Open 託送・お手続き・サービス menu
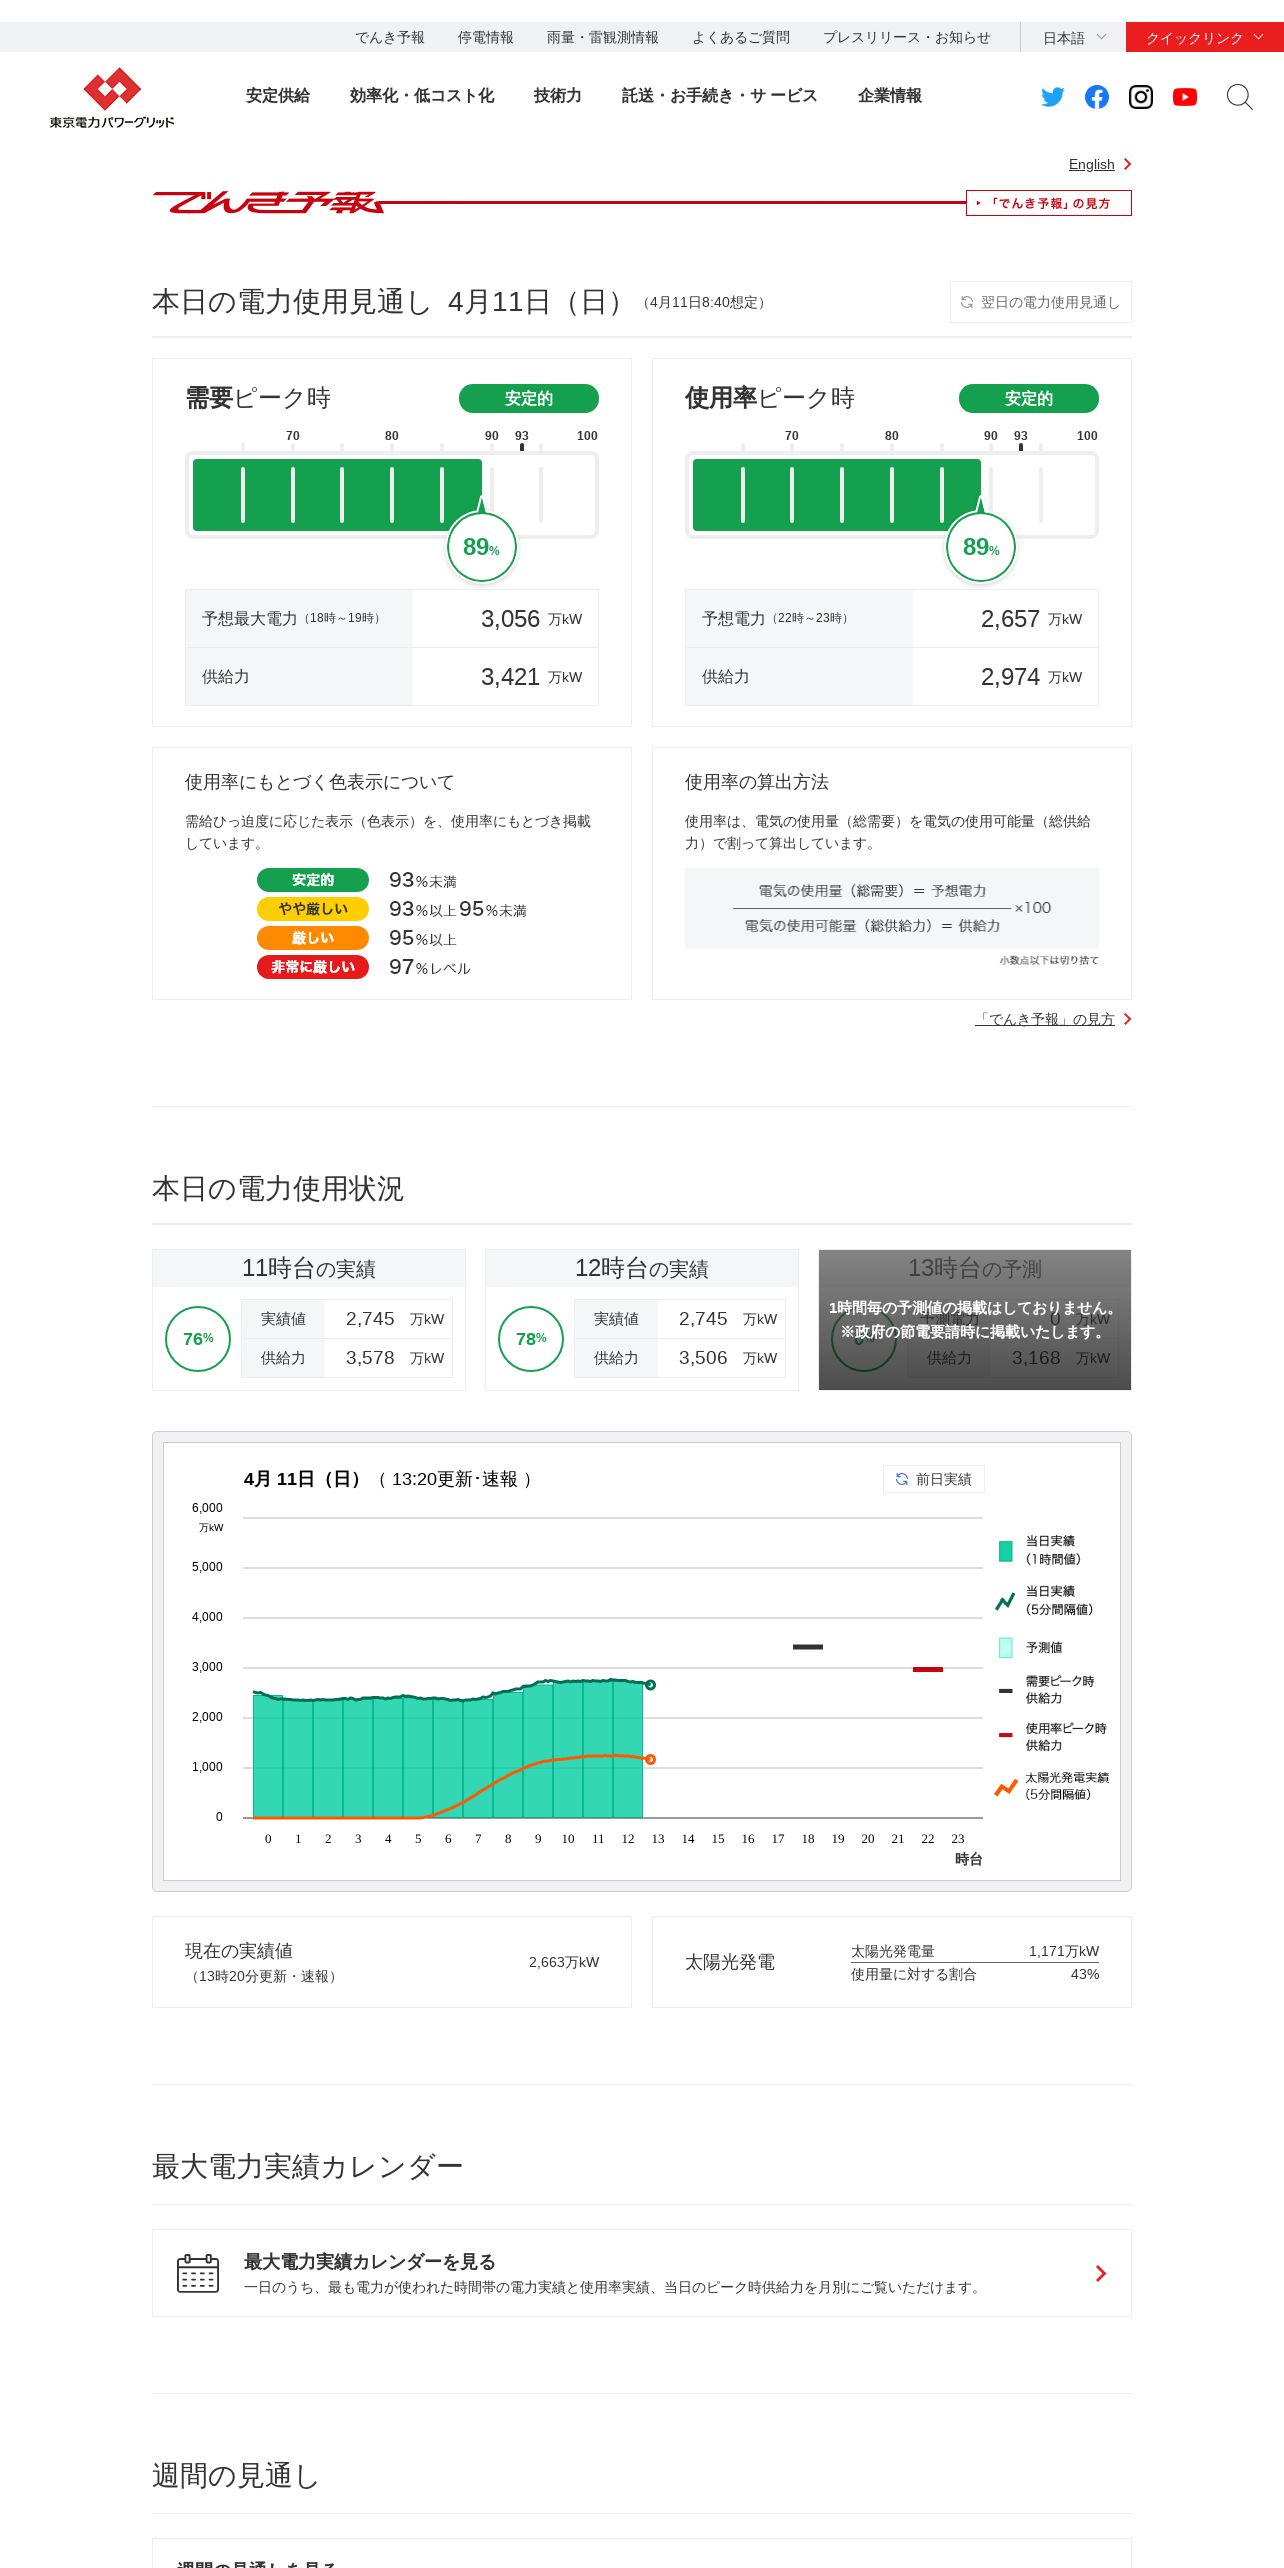This screenshot has height=2568, width=1284. click(720, 96)
